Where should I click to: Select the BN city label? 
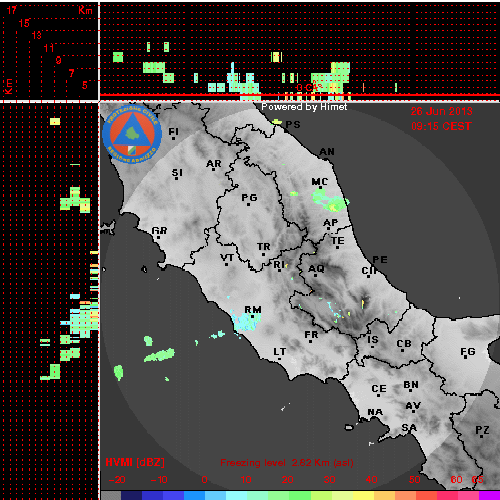click(411, 385)
